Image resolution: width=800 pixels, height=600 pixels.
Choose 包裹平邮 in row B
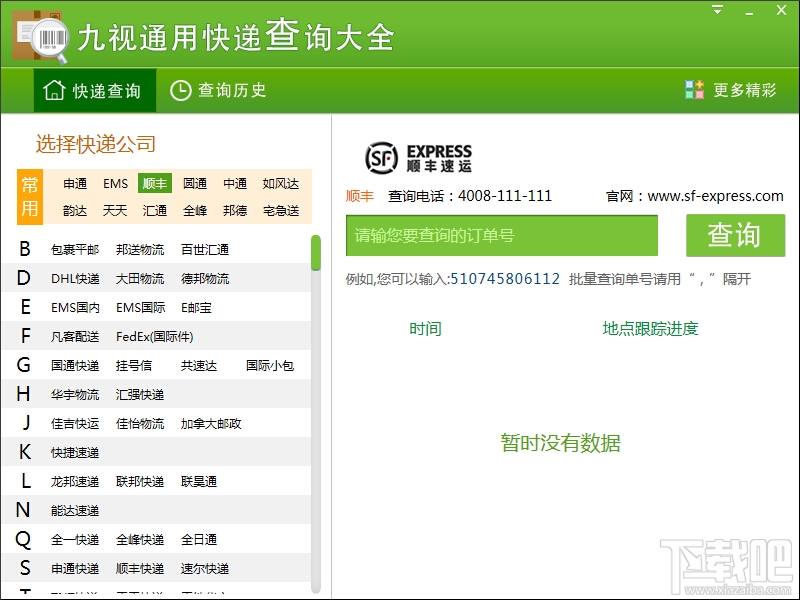click(x=75, y=249)
